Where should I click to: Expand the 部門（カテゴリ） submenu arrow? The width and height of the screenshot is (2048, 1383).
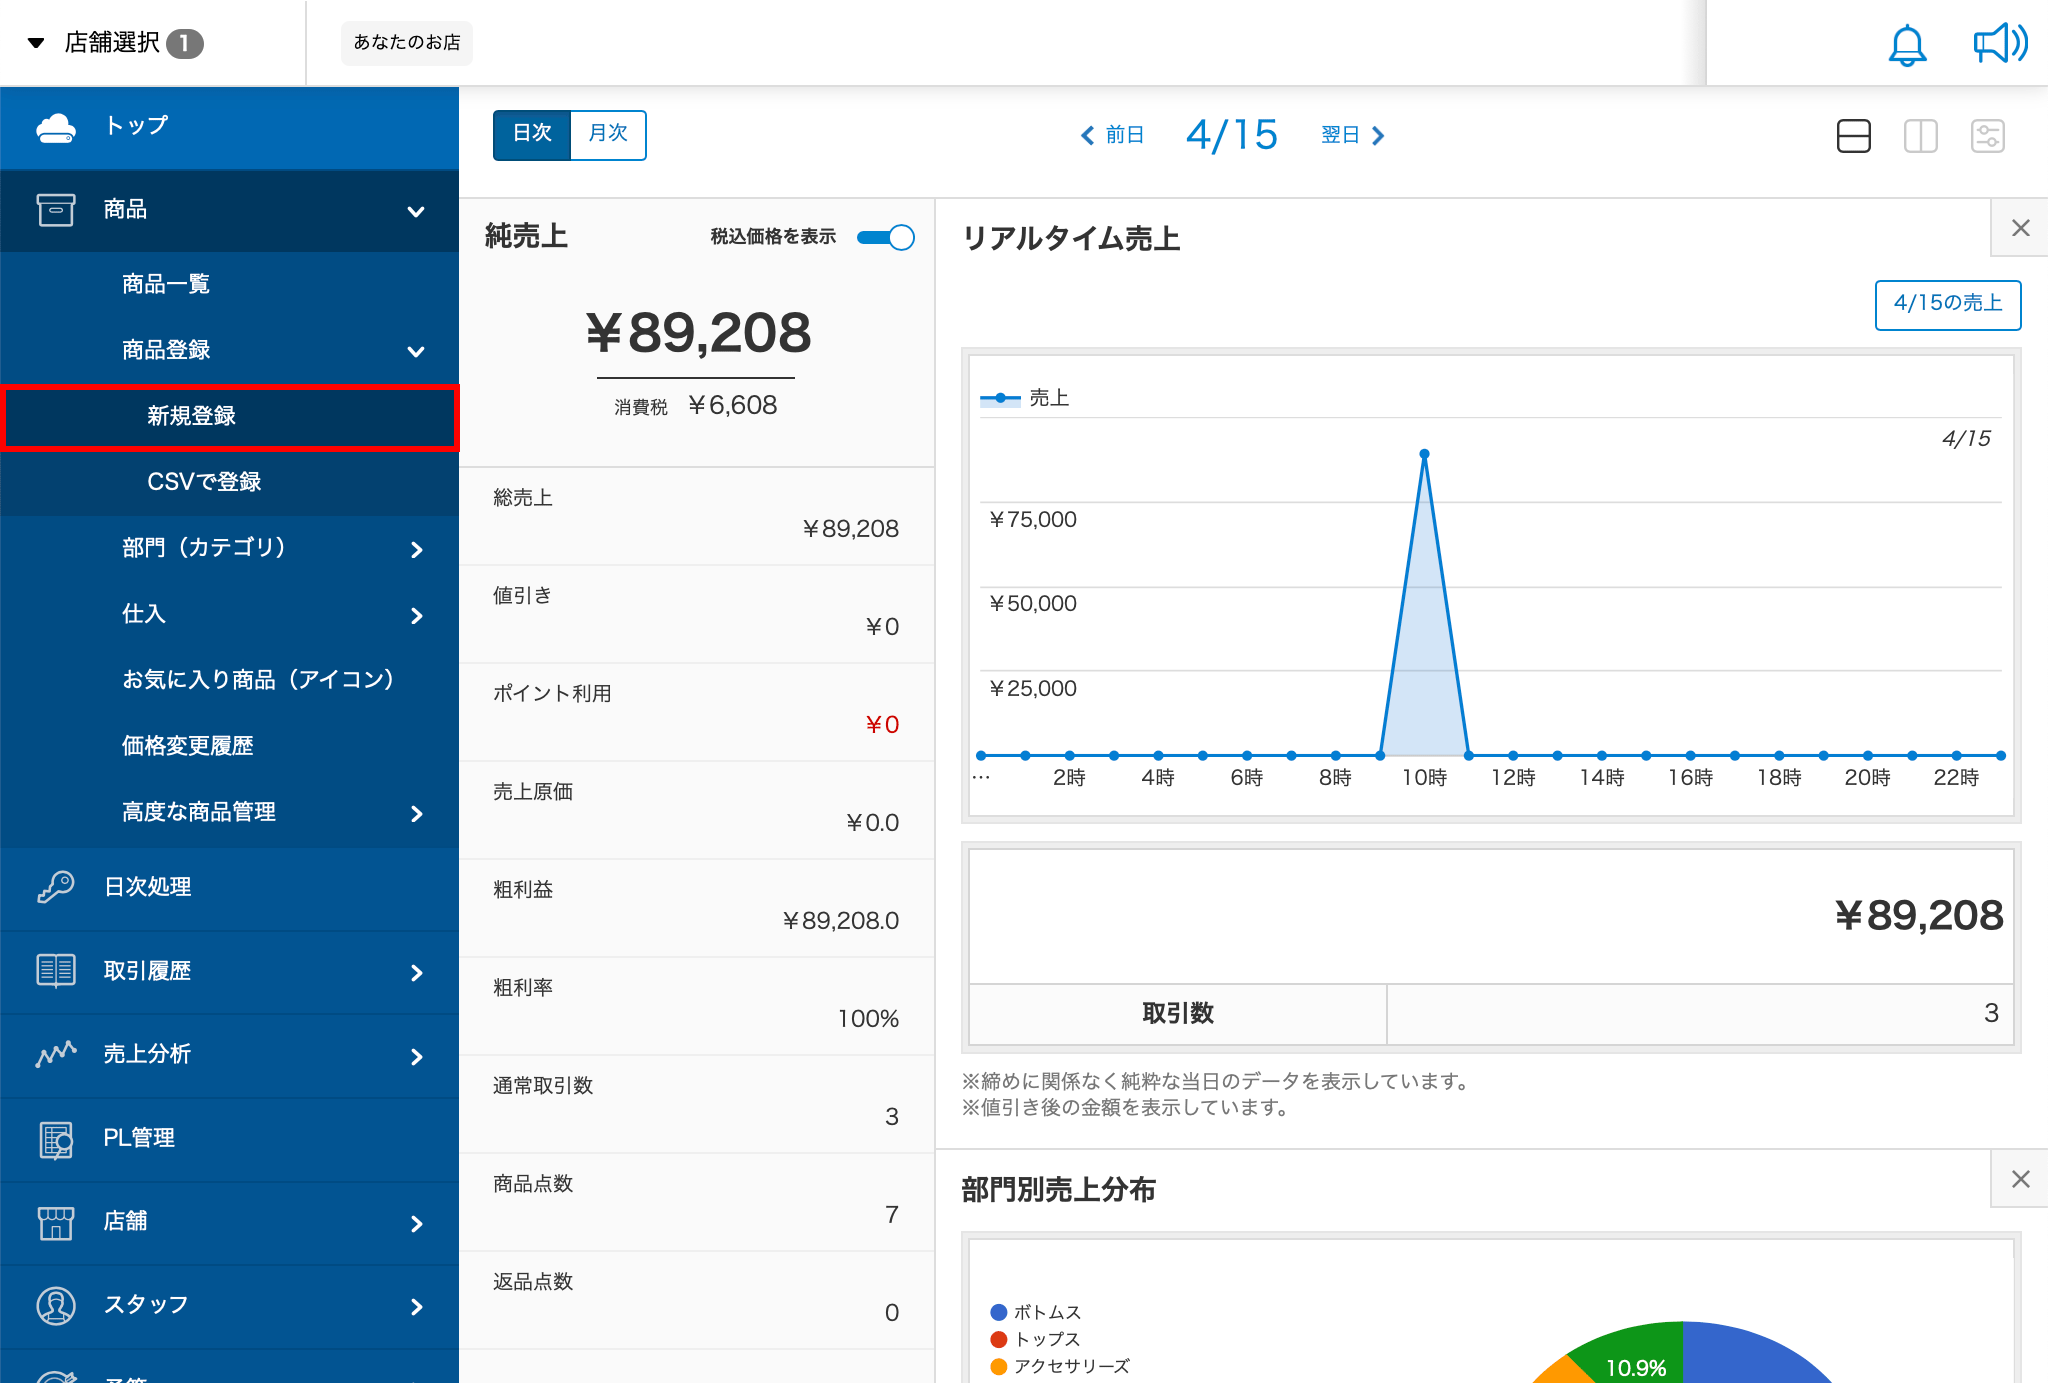(x=416, y=549)
